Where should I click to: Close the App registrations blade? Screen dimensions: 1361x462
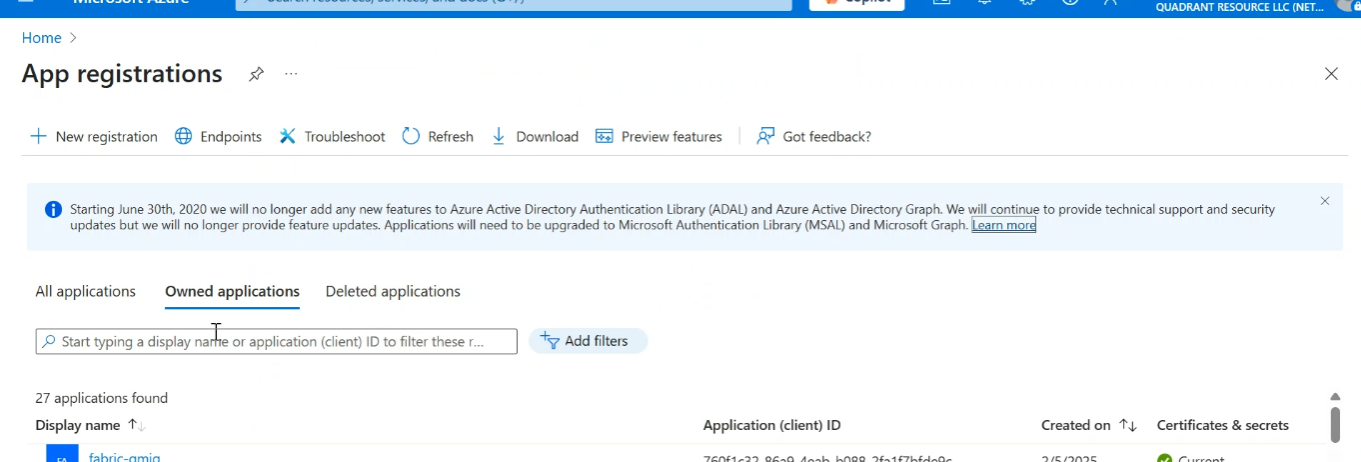(1331, 74)
